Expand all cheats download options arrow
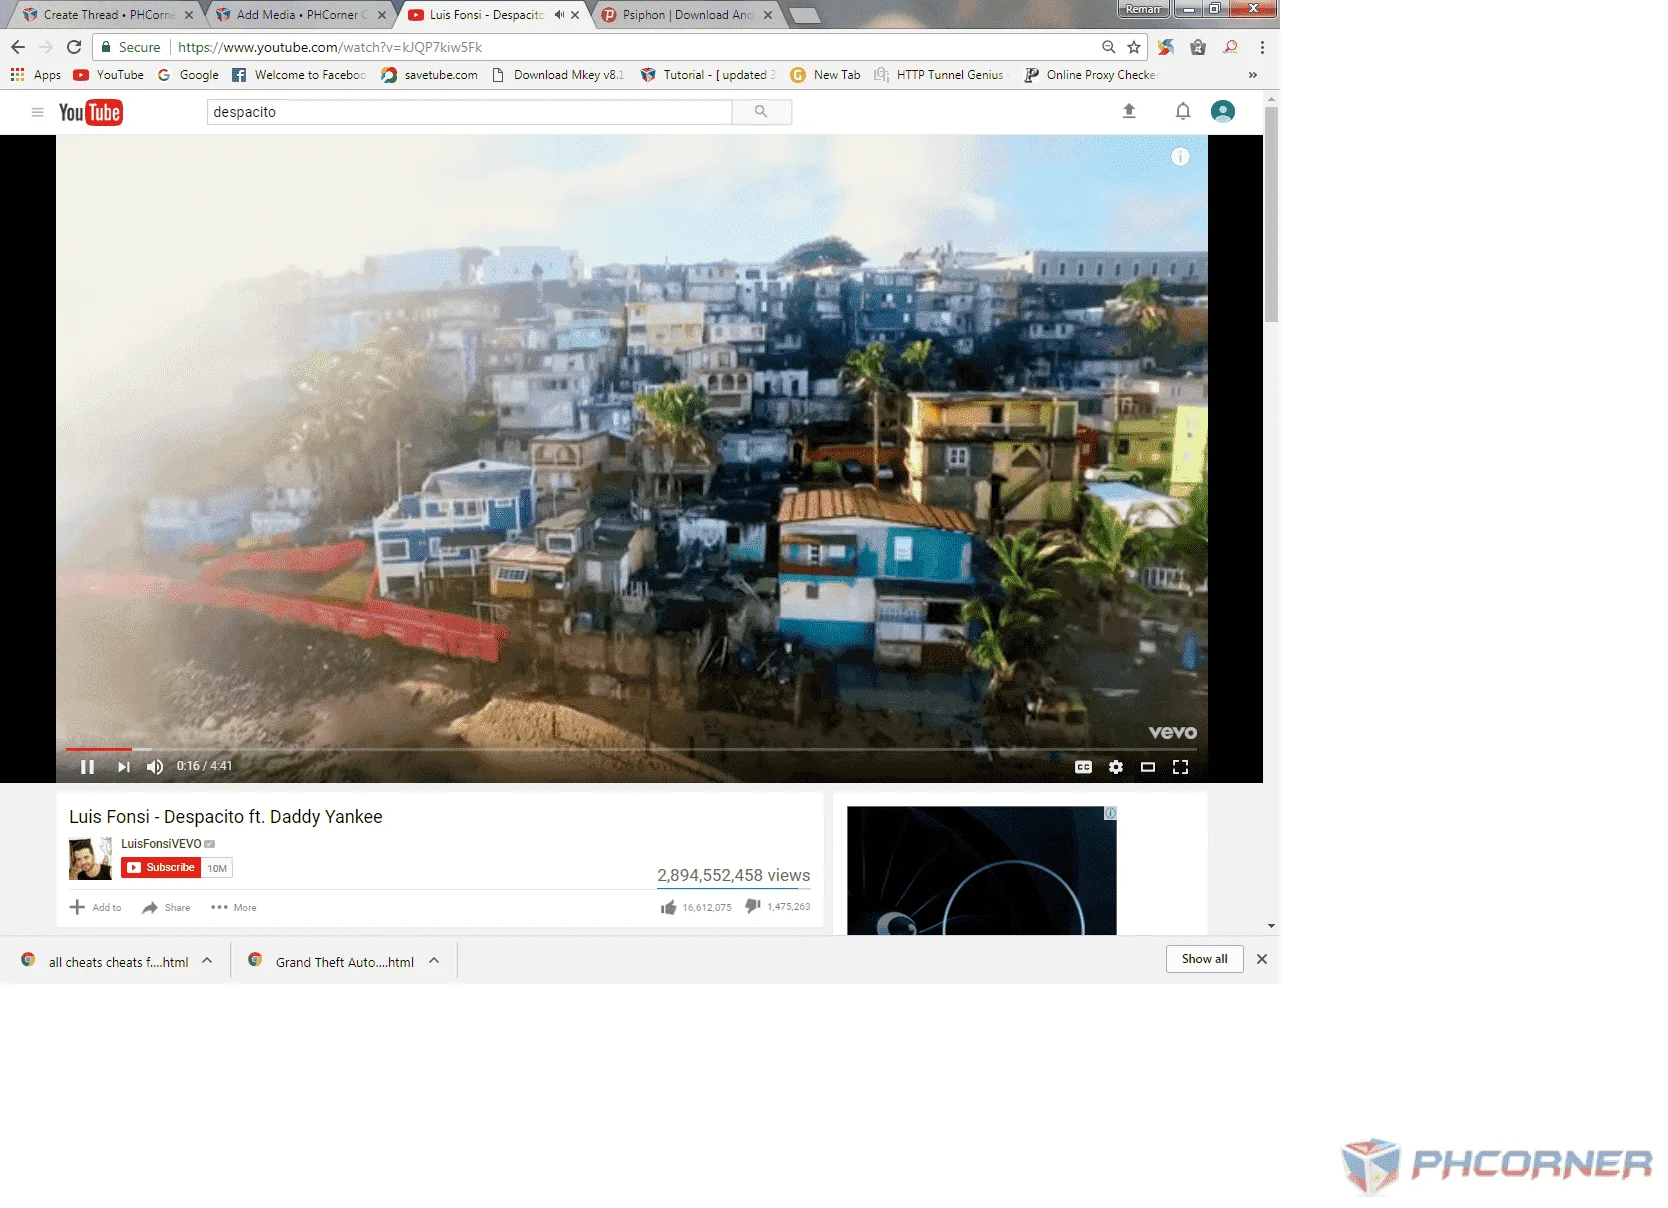The height and width of the screenshot is (1208, 1668). [x=207, y=960]
